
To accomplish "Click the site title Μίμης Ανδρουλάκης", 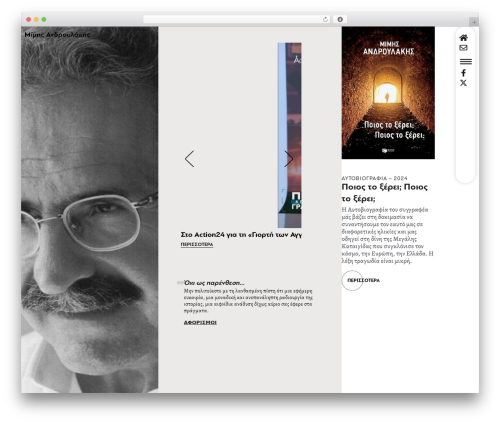I will (57, 35).
